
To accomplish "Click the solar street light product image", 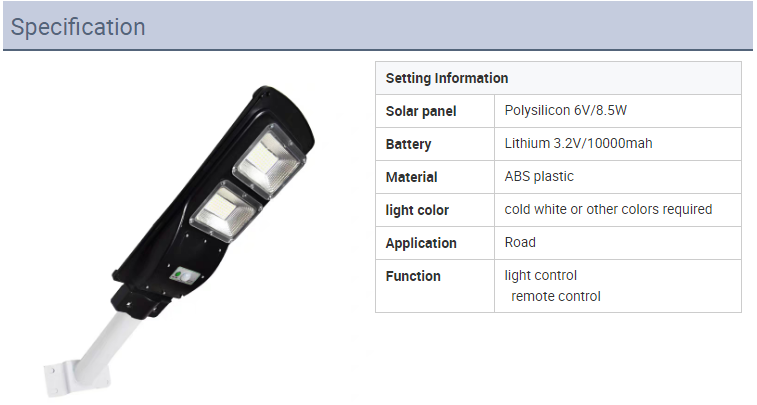I will pos(180,241).
